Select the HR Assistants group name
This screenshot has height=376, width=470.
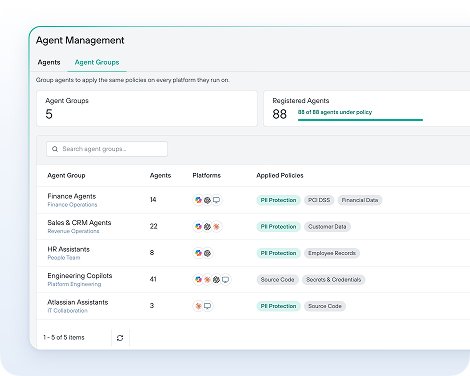coord(69,249)
